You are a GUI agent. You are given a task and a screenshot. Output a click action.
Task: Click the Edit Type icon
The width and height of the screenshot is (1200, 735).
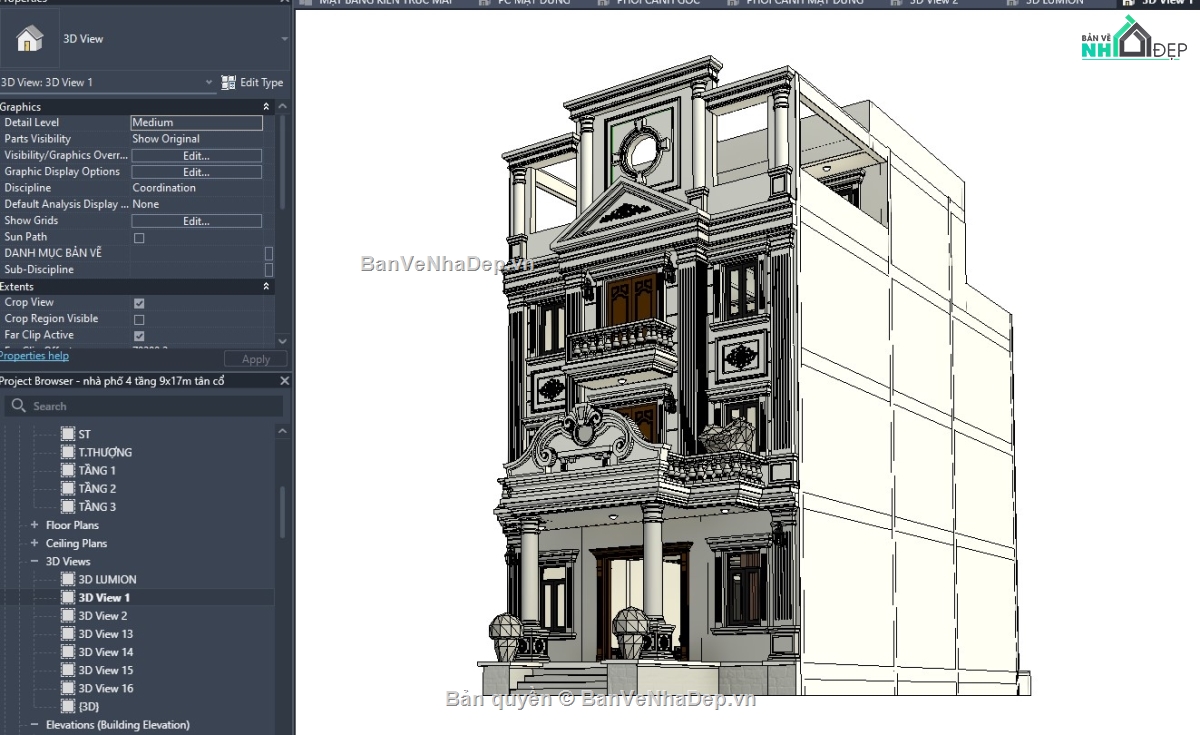point(228,82)
